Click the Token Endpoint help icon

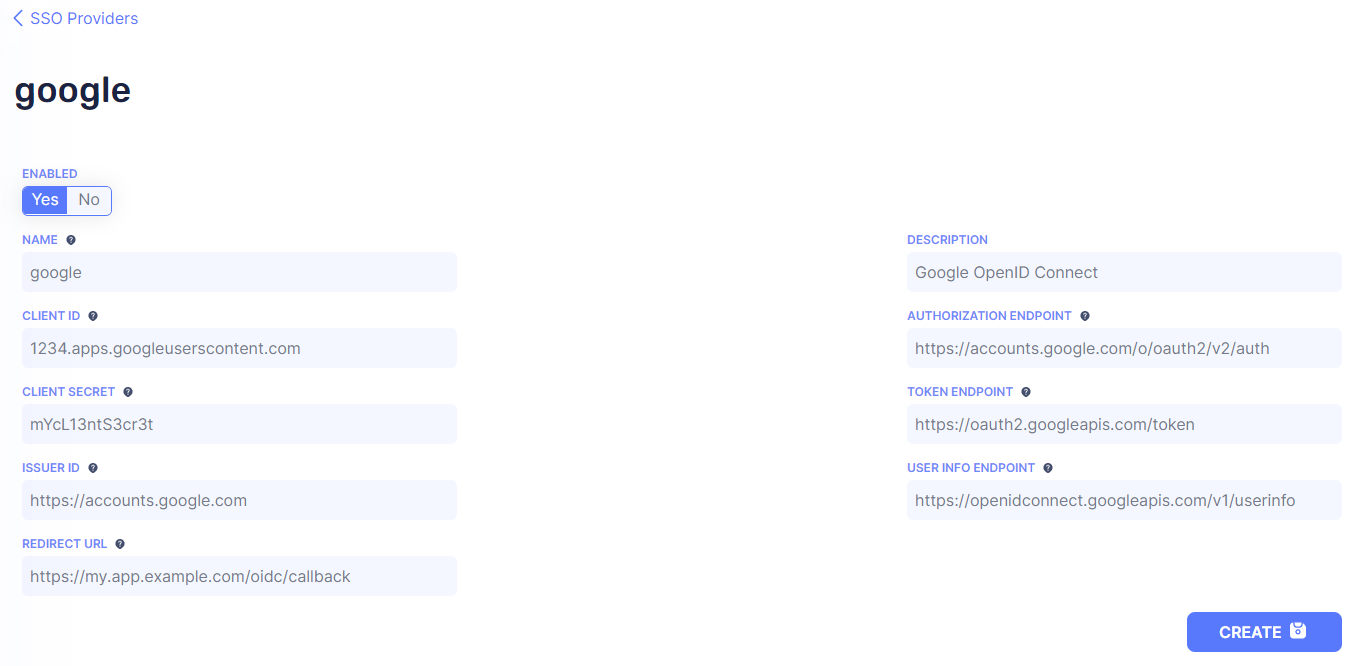pos(1026,392)
